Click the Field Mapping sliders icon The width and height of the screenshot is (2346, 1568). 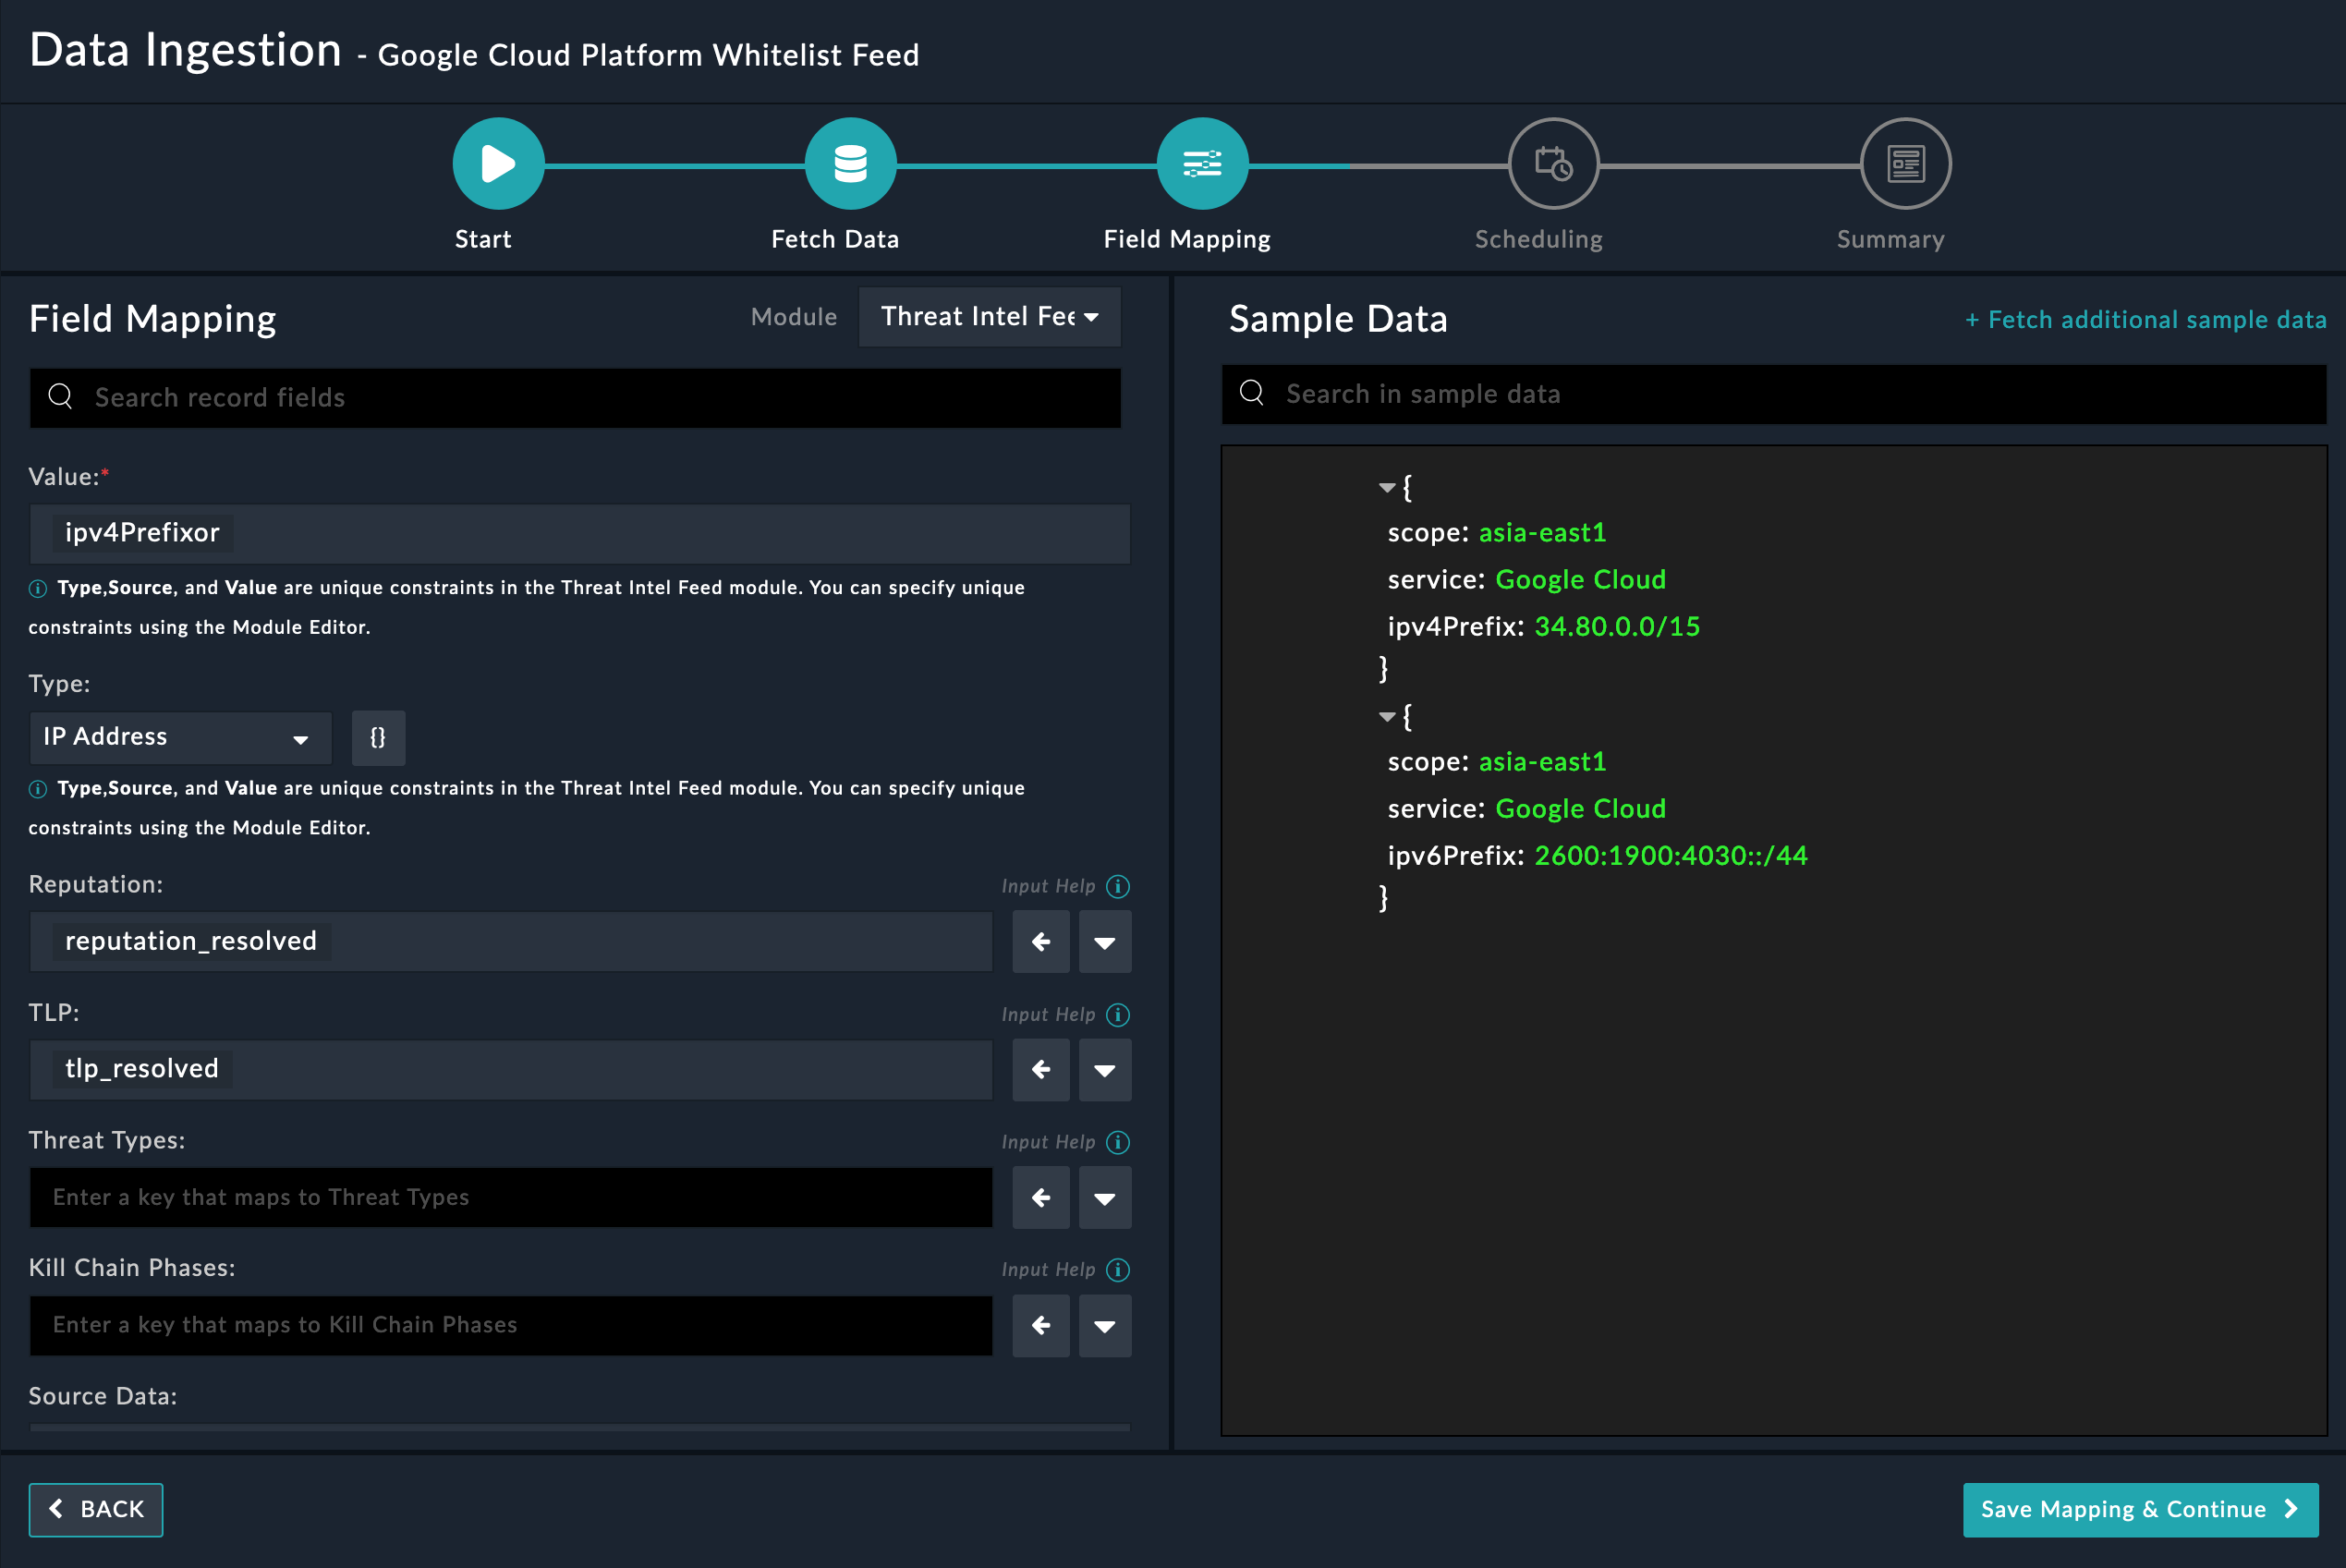(1202, 164)
